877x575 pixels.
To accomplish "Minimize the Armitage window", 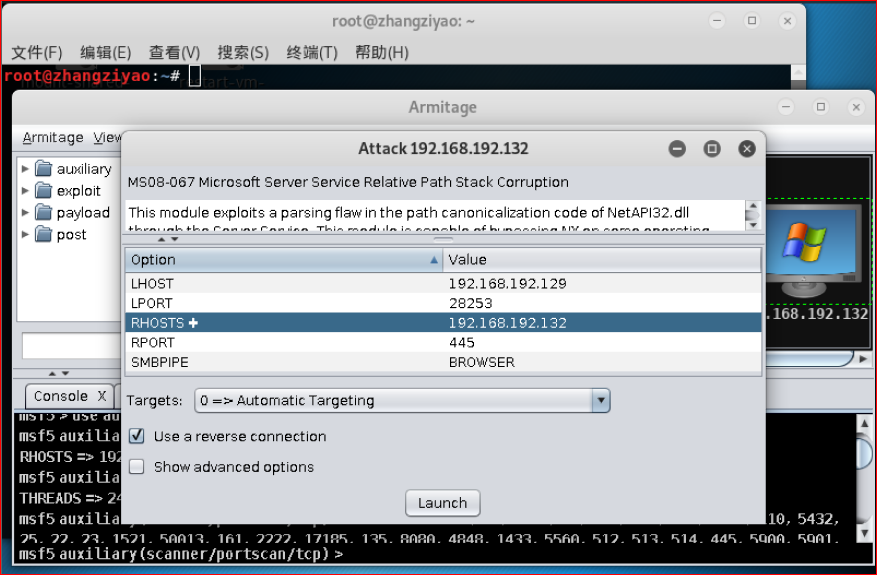I will [x=786, y=107].
